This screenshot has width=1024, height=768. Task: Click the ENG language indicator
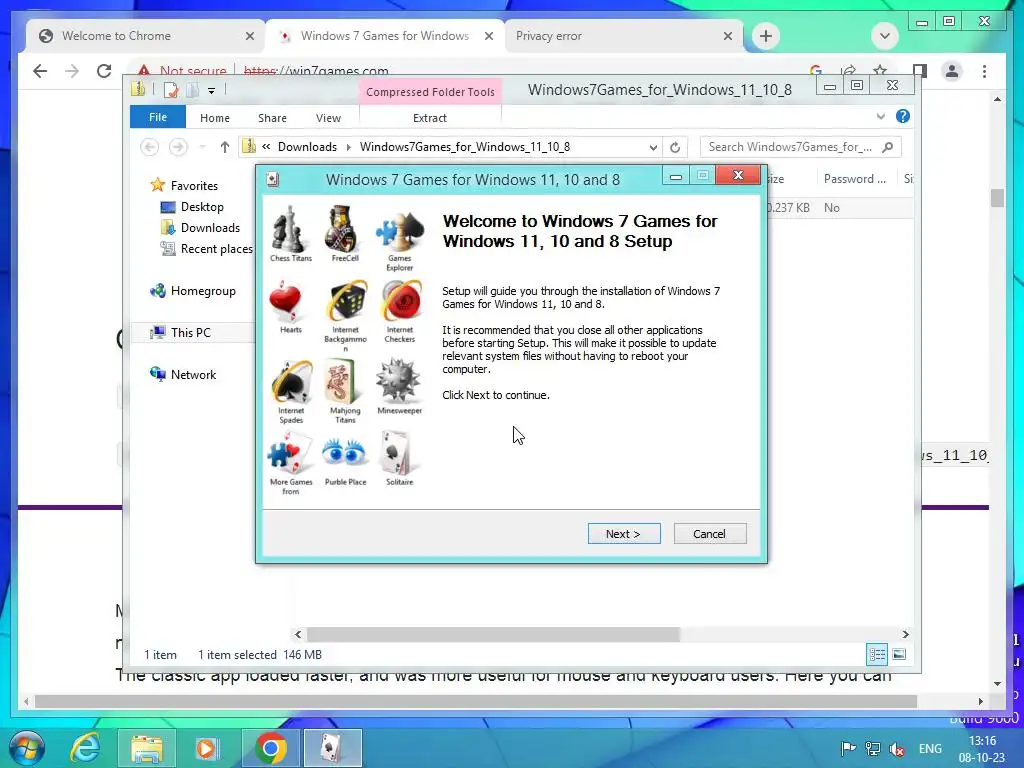[930, 749]
